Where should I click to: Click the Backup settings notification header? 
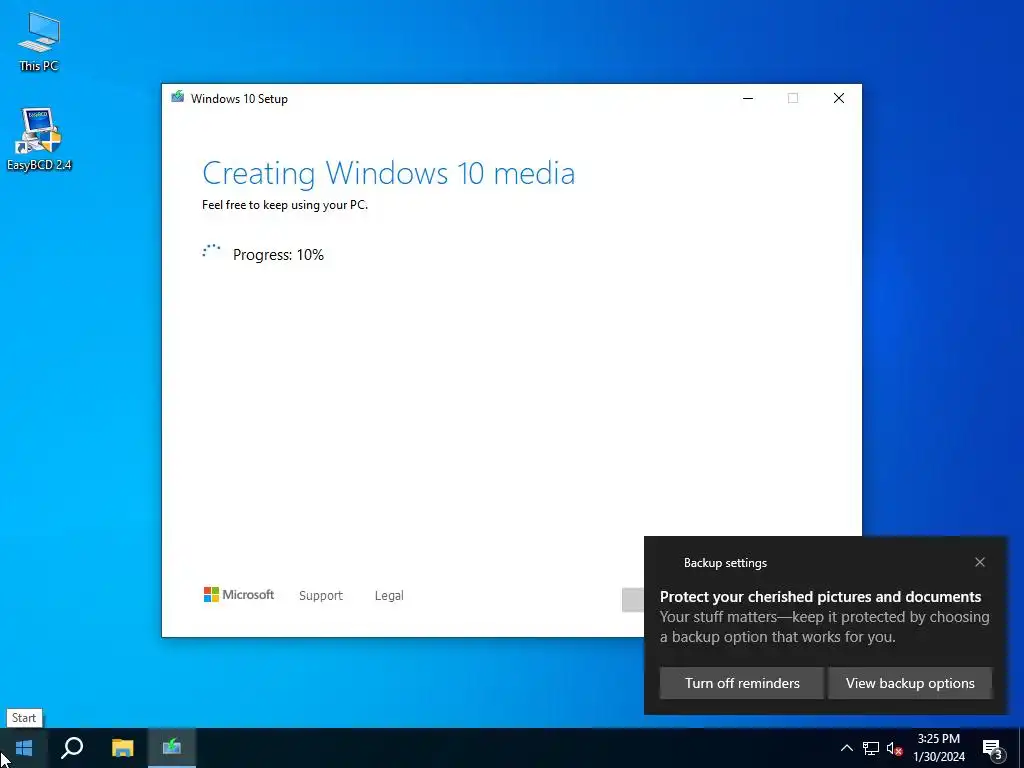point(725,563)
